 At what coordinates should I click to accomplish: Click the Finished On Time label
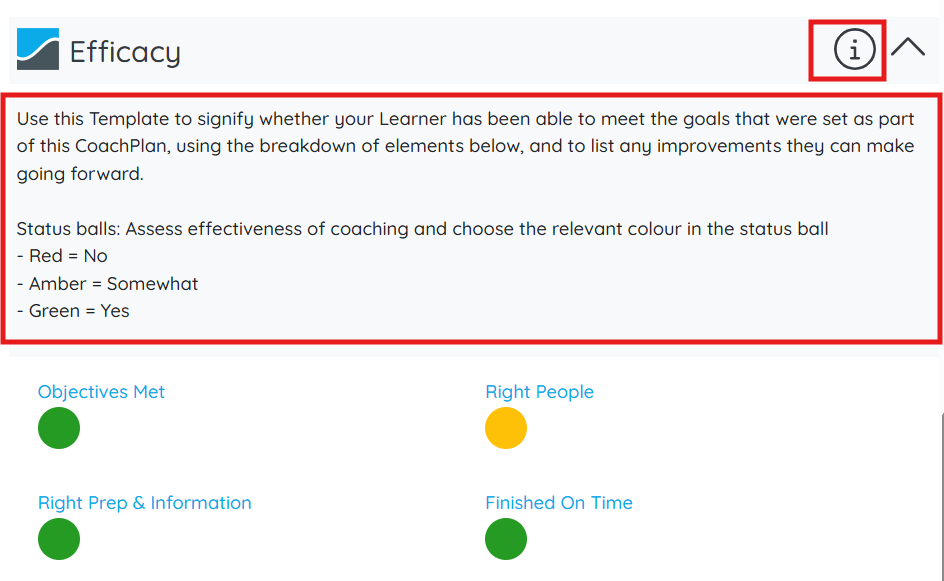click(559, 503)
